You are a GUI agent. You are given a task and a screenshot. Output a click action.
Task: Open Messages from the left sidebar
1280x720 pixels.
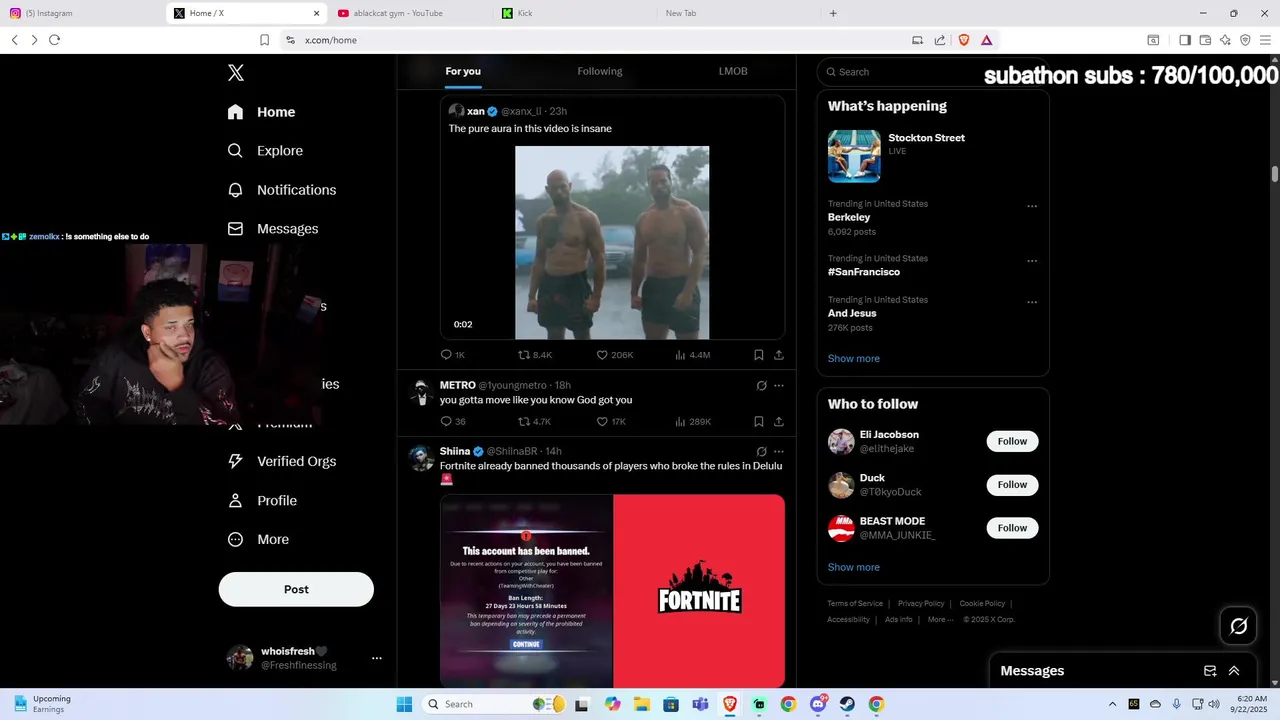point(273,229)
